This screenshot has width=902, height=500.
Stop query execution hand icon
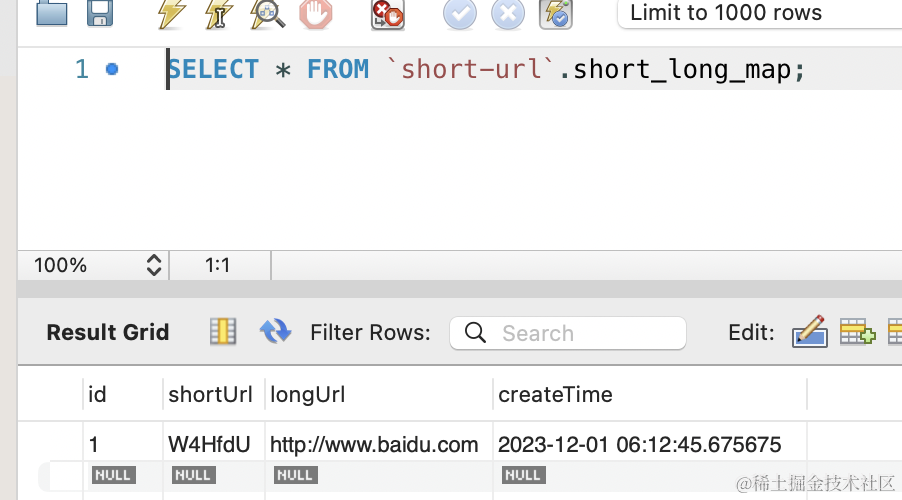(316, 14)
